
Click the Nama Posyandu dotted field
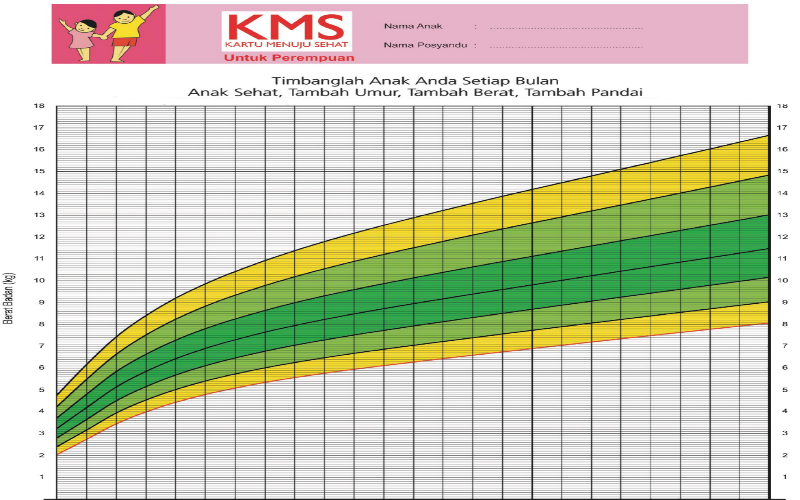[x=567, y=45]
